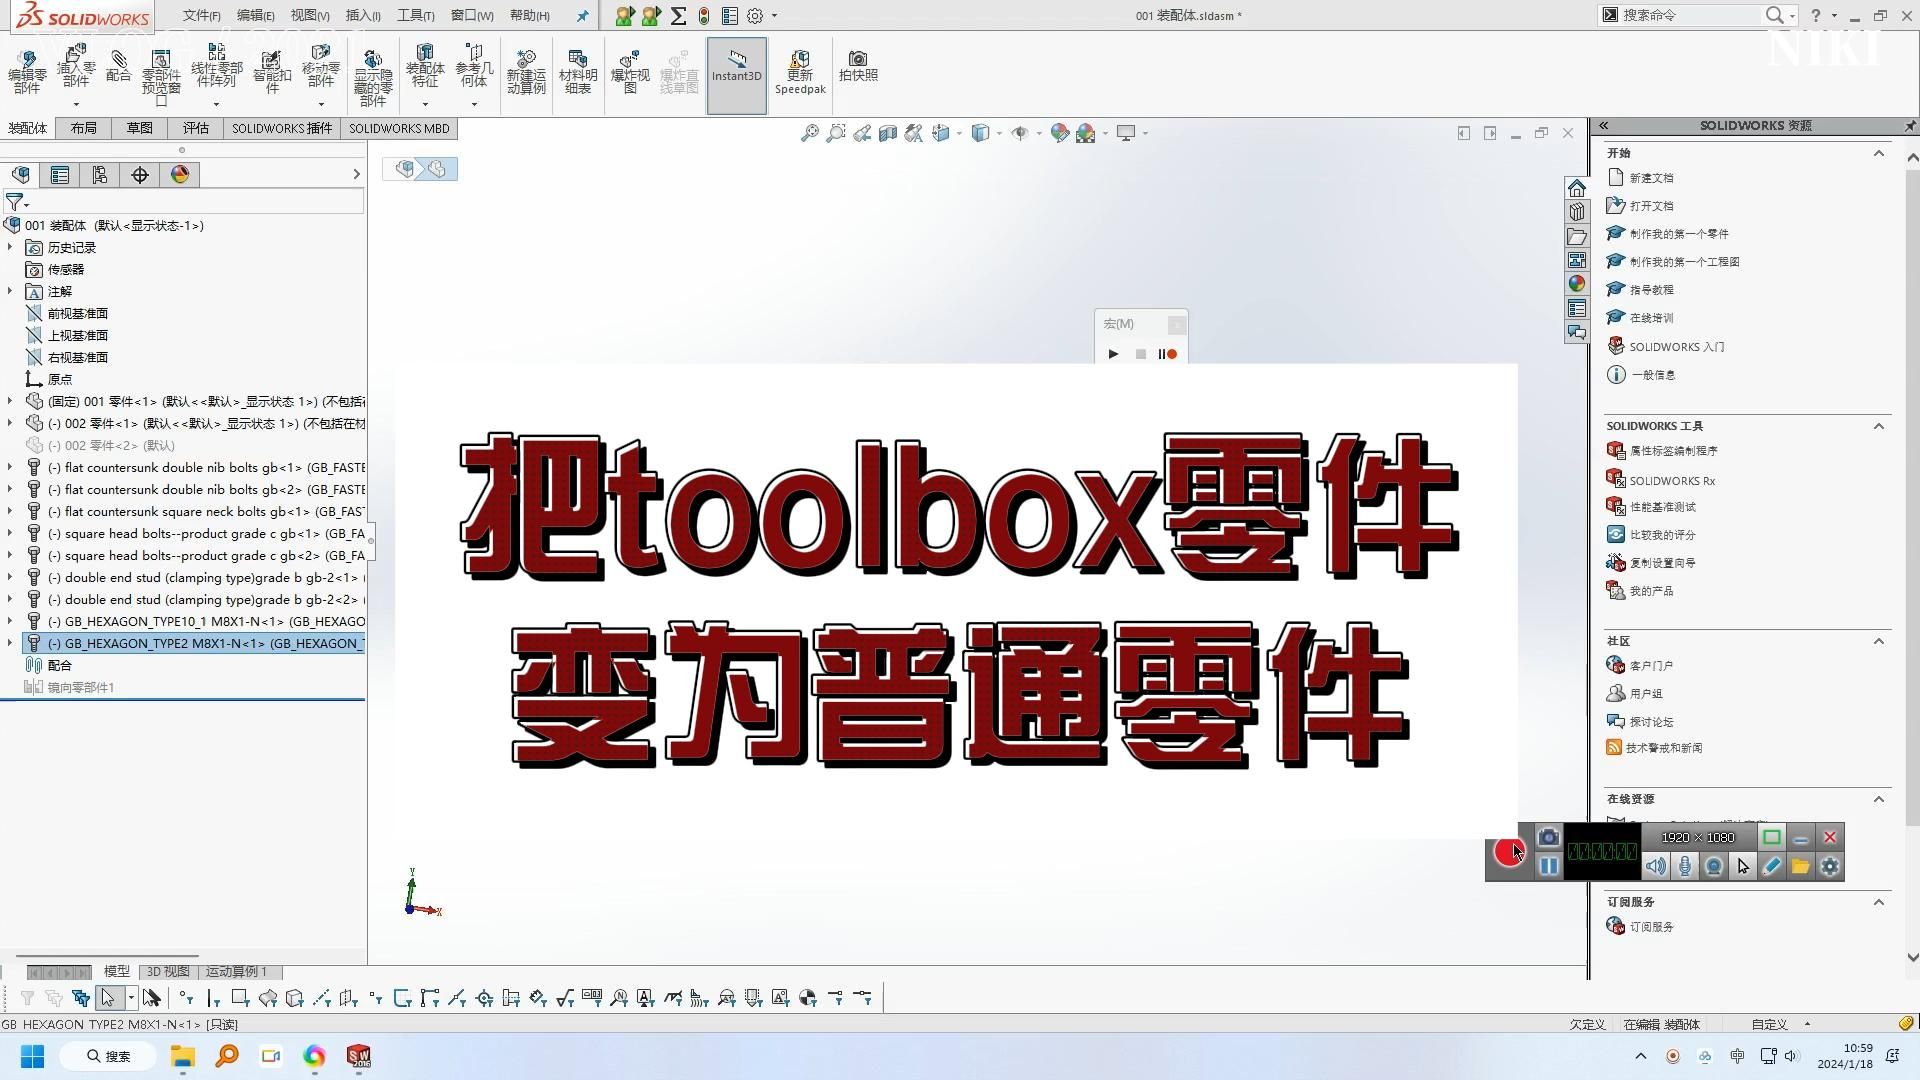Collapse SOLIDWORKS 工具 section
The height and width of the screenshot is (1080, 1920).
1879,426
